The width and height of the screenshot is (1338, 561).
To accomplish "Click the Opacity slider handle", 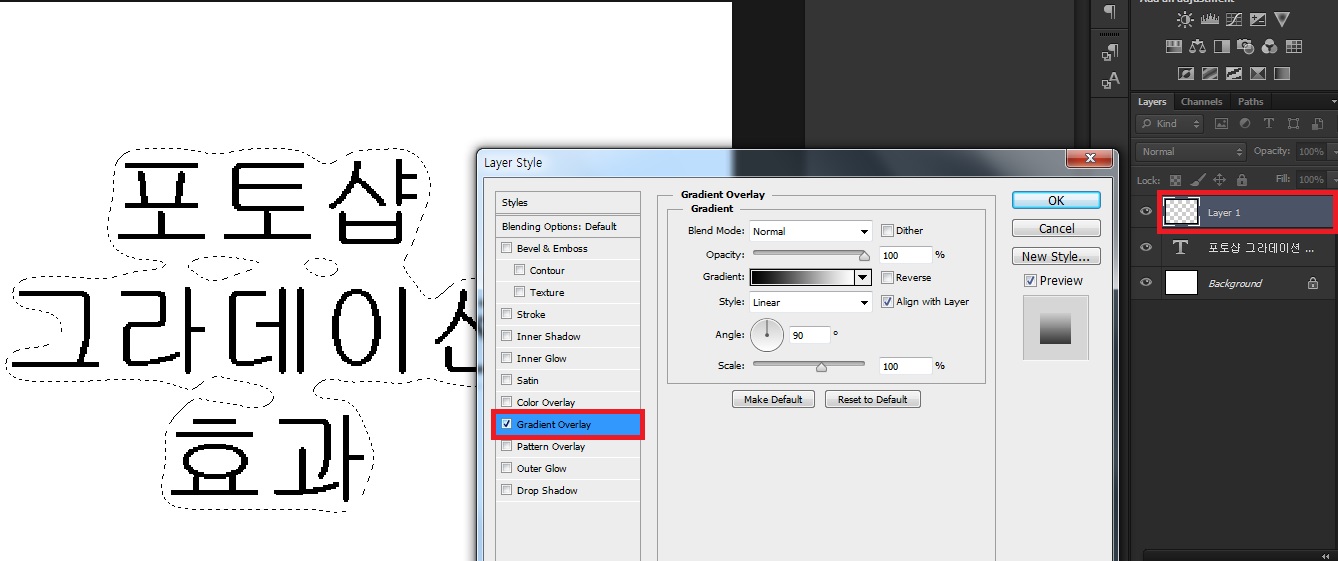I will pos(865,256).
